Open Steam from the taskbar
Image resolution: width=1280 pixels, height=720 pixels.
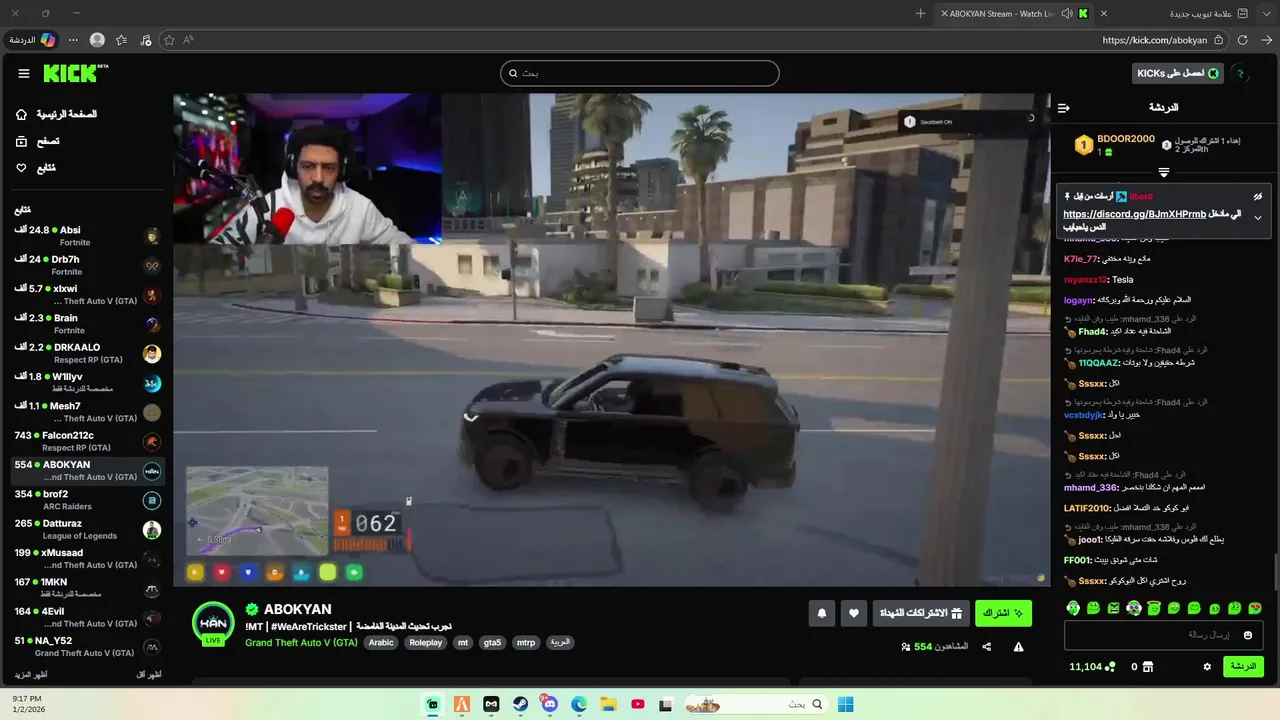(521, 704)
